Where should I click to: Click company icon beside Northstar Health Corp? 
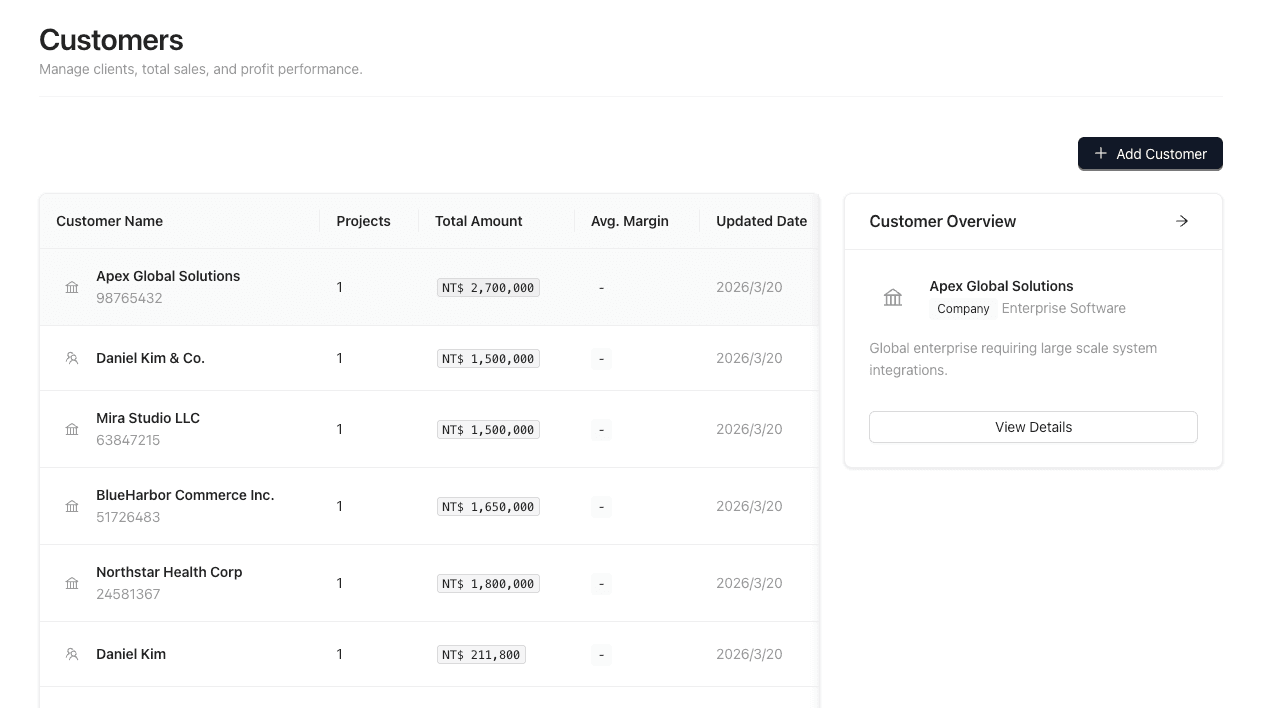tap(72, 583)
